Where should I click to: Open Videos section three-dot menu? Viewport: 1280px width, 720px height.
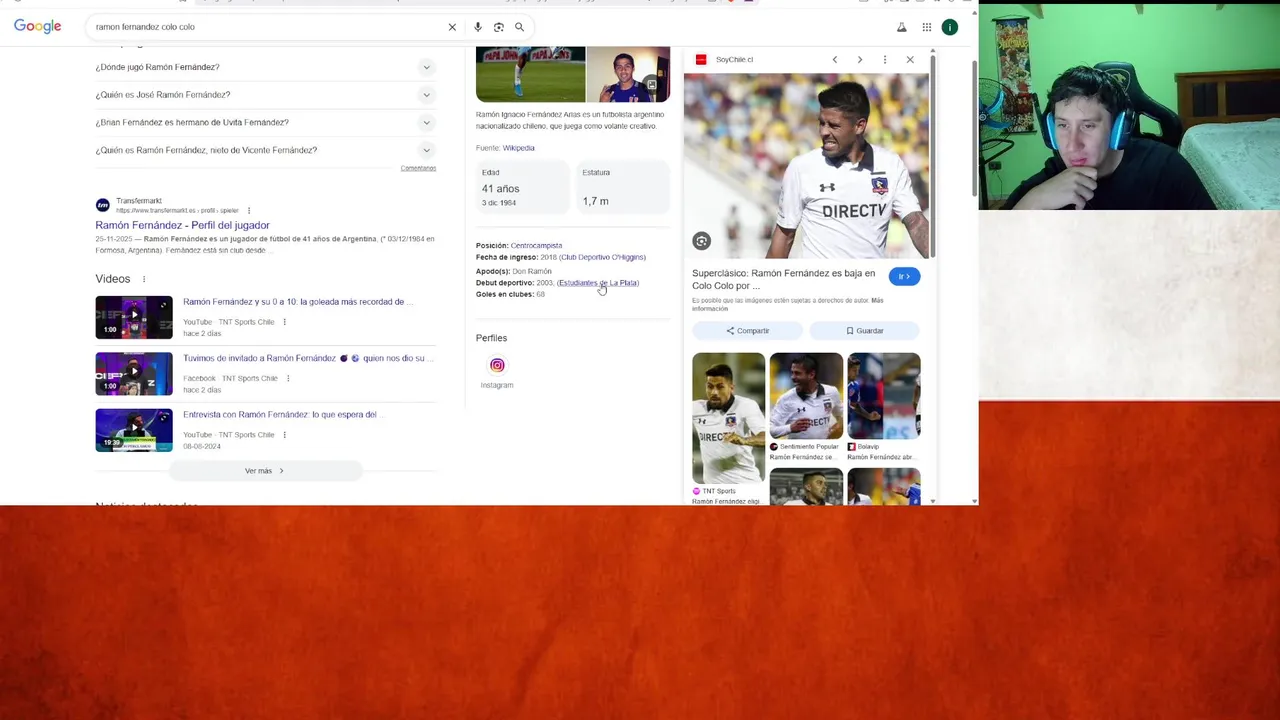click(x=144, y=279)
